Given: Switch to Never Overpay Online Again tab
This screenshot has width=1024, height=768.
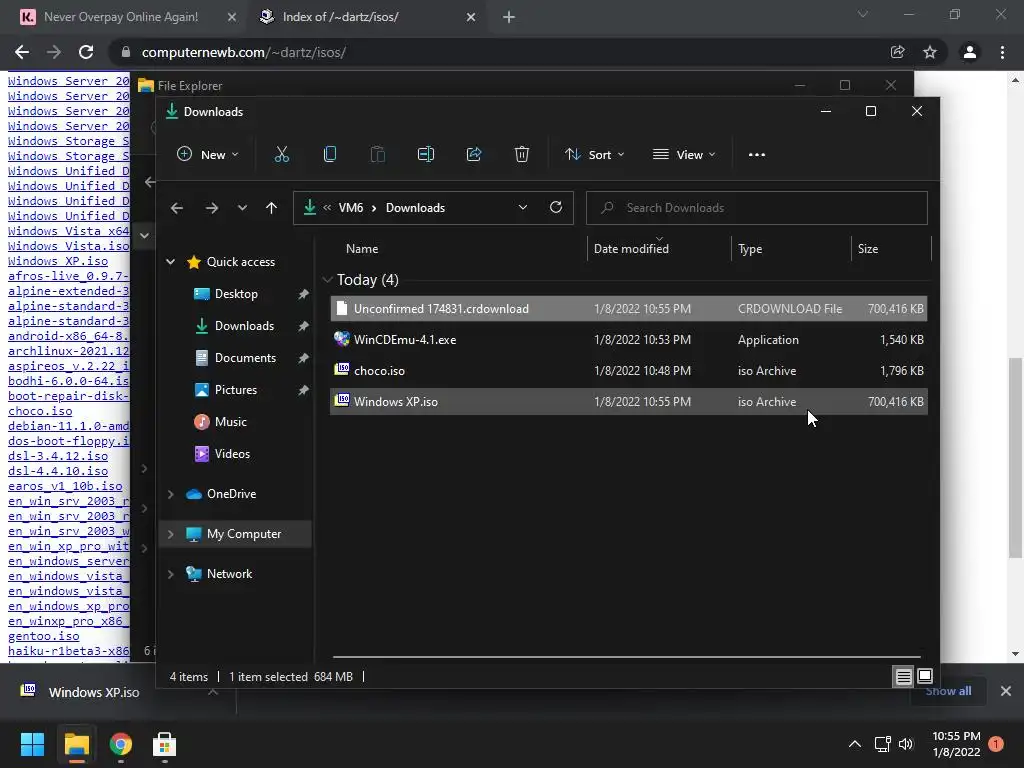Looking at the screenshot, I should [121, 17].
